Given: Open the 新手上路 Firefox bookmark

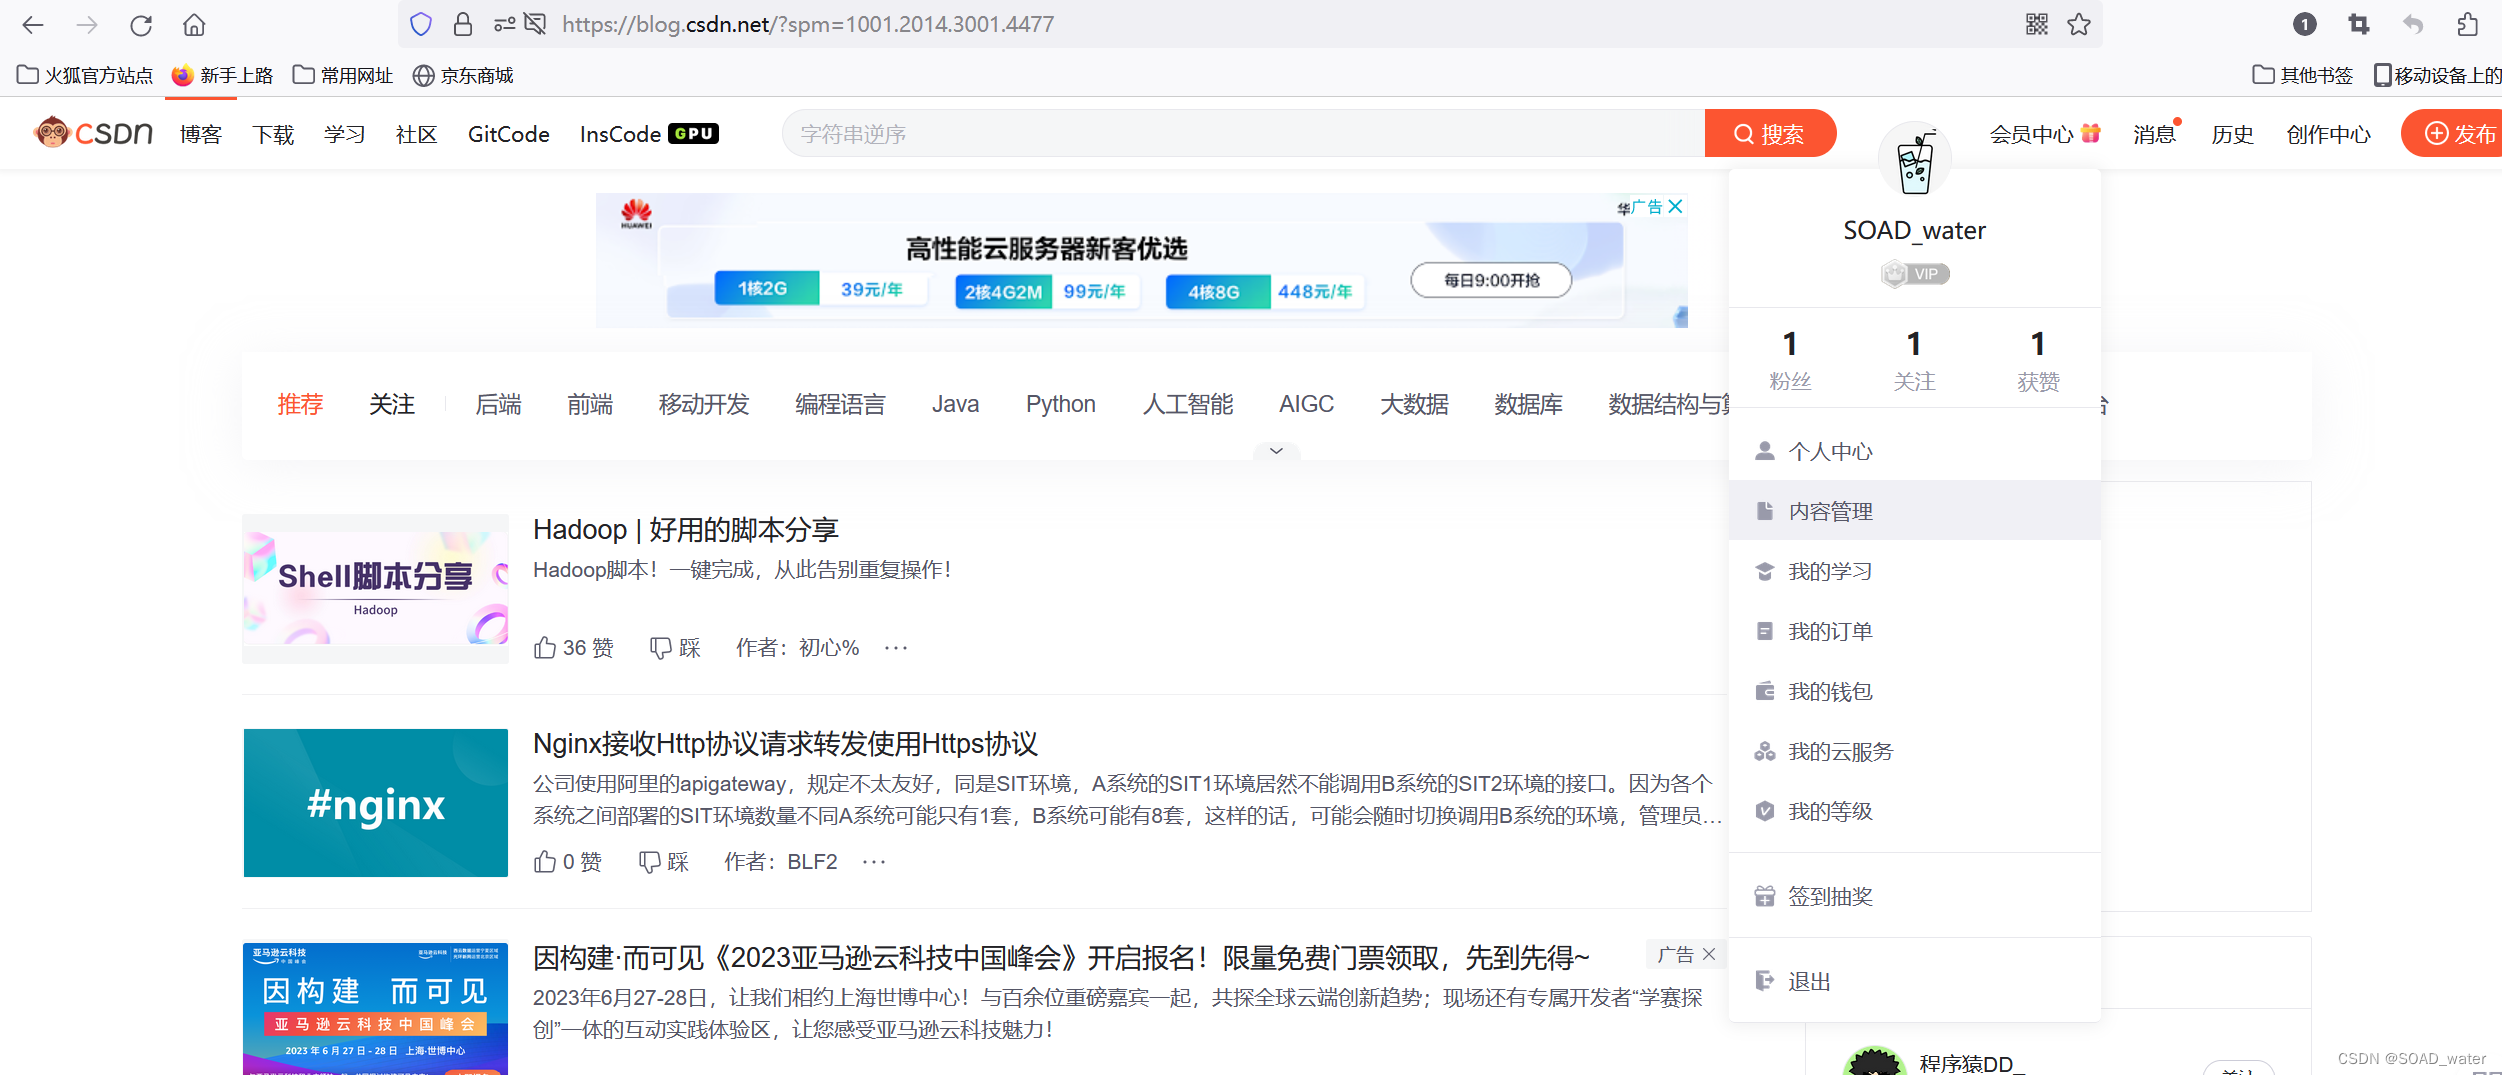Looking at the screenshot, I should (222, 75).
